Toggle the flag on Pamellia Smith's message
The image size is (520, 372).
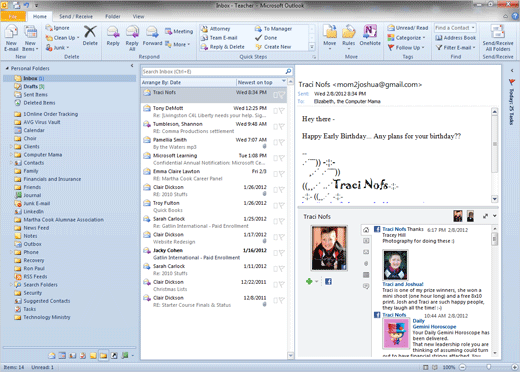[282, 143]
